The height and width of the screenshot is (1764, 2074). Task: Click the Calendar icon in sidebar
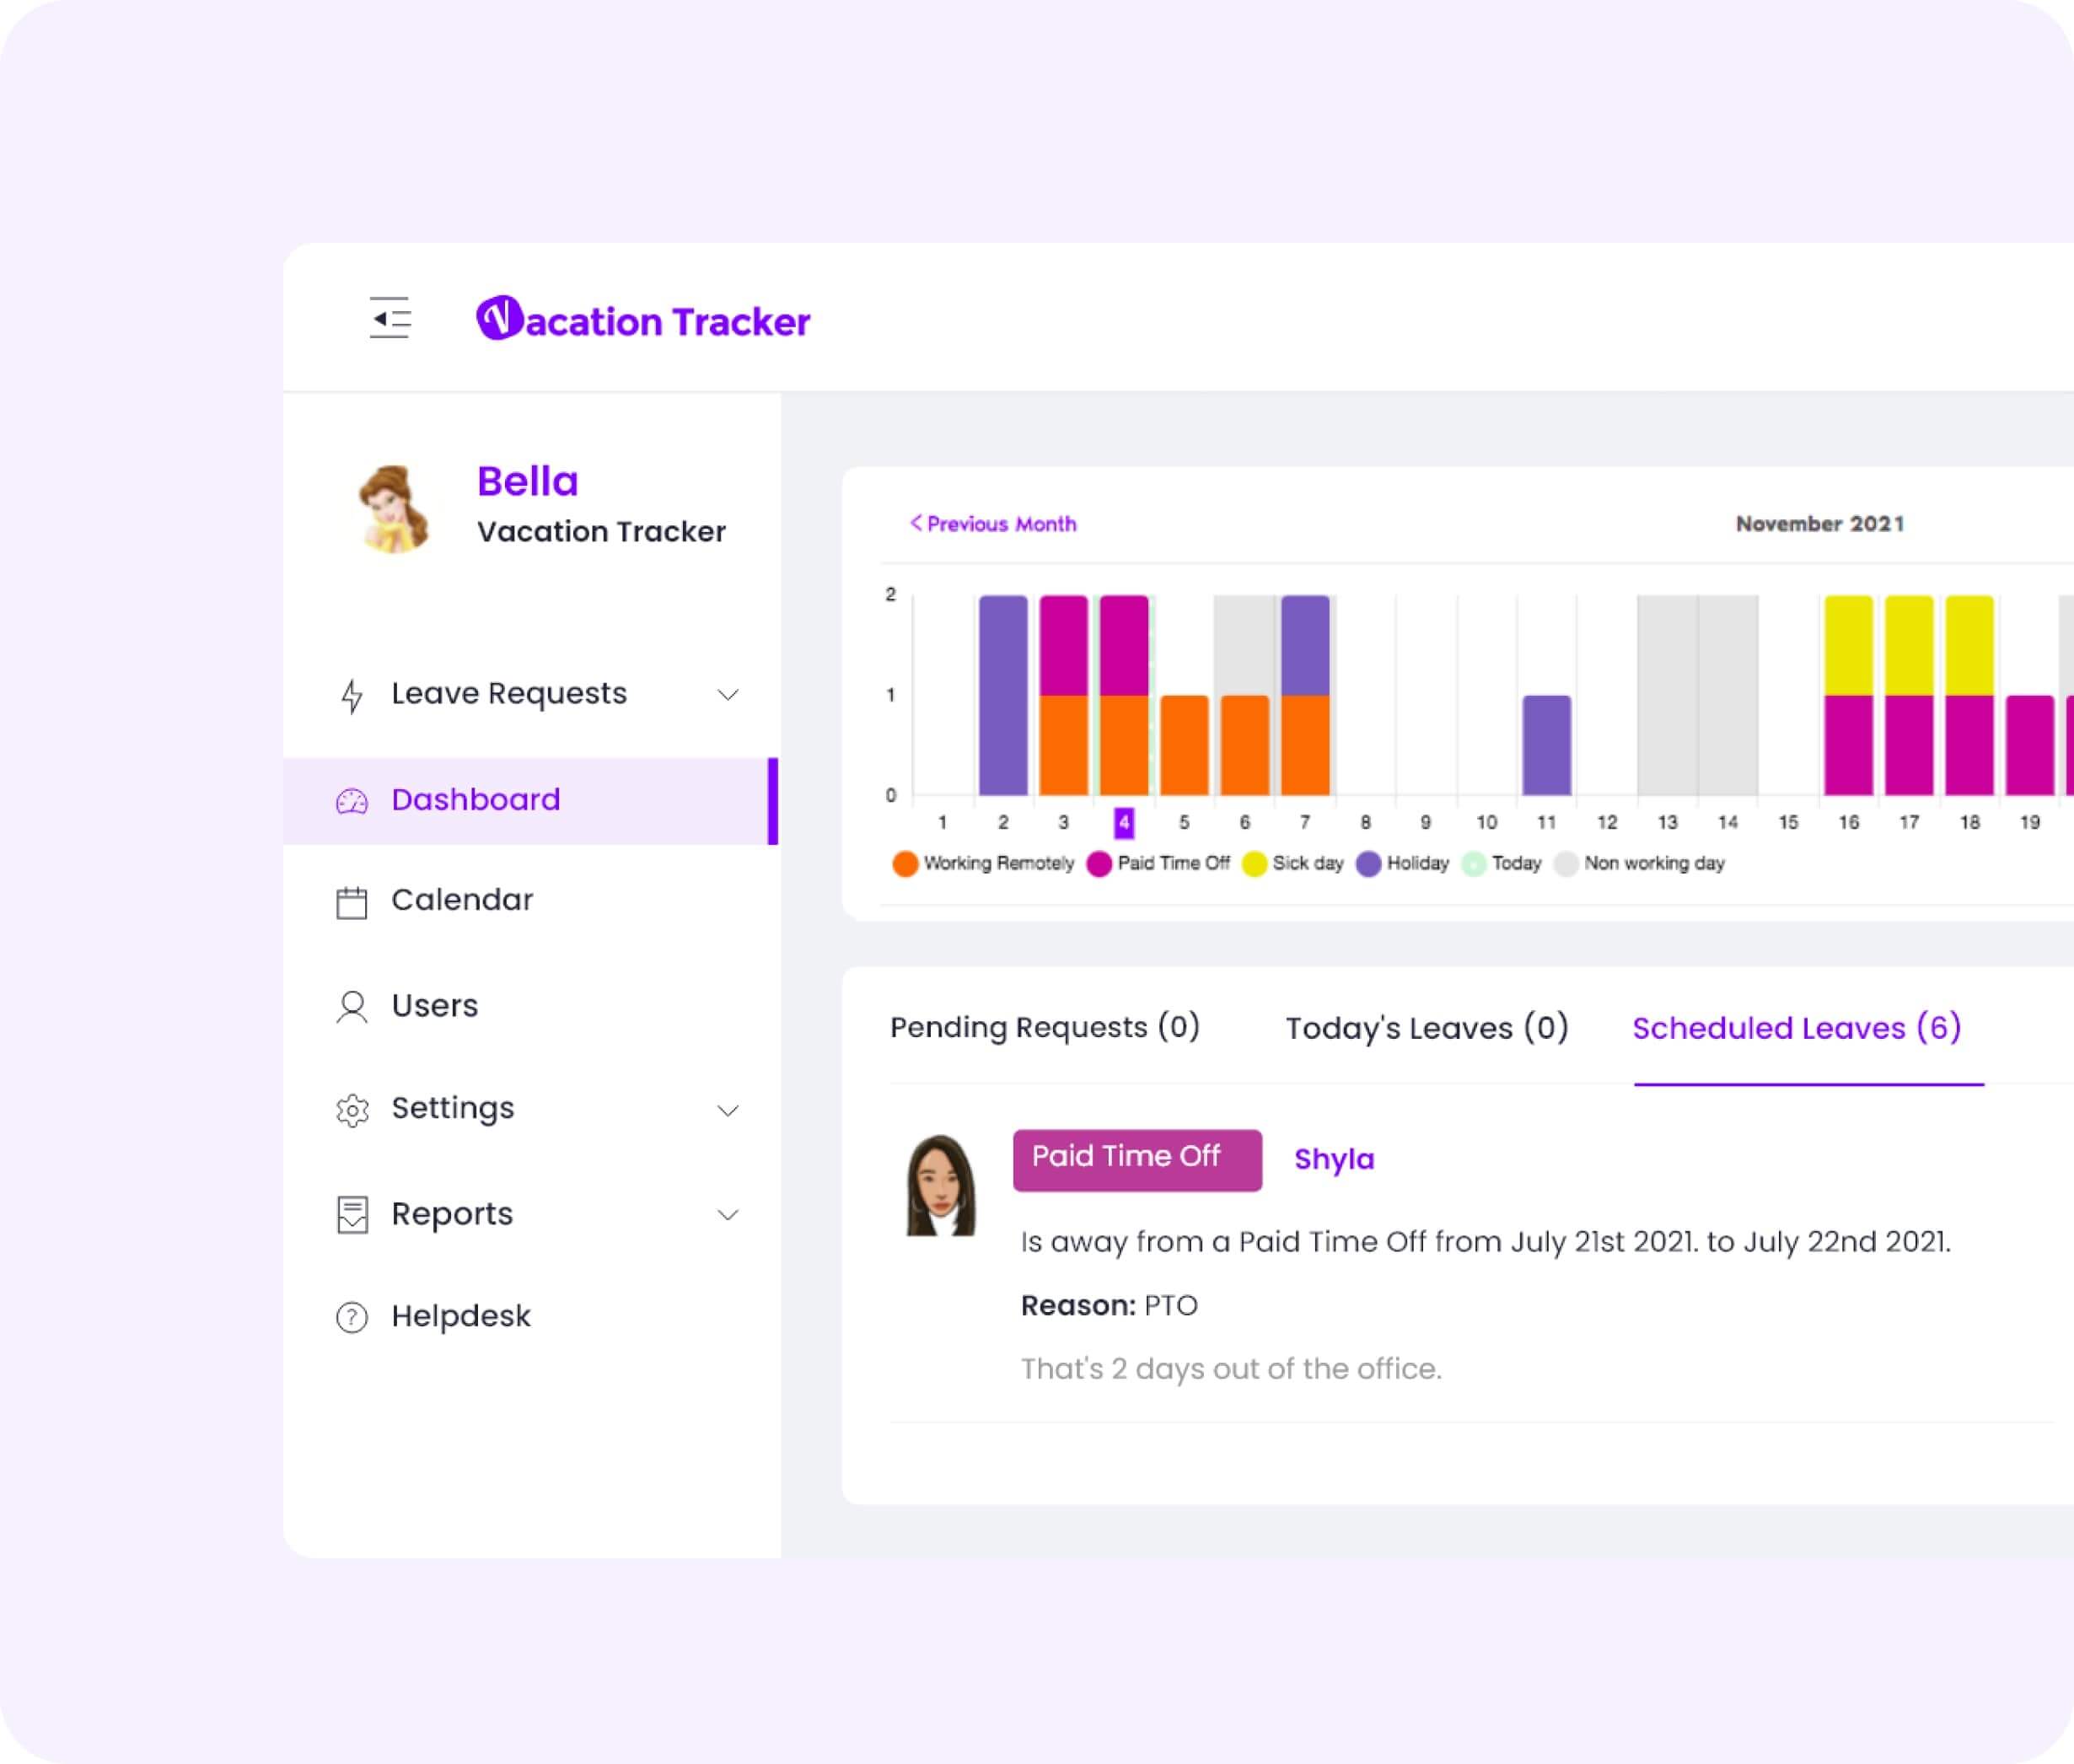[350, 900]
